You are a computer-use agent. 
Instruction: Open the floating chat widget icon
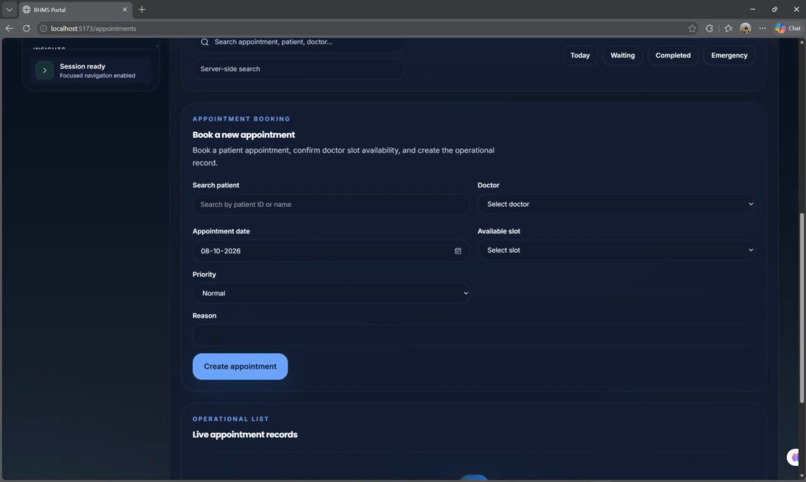(x=794, y=457)
